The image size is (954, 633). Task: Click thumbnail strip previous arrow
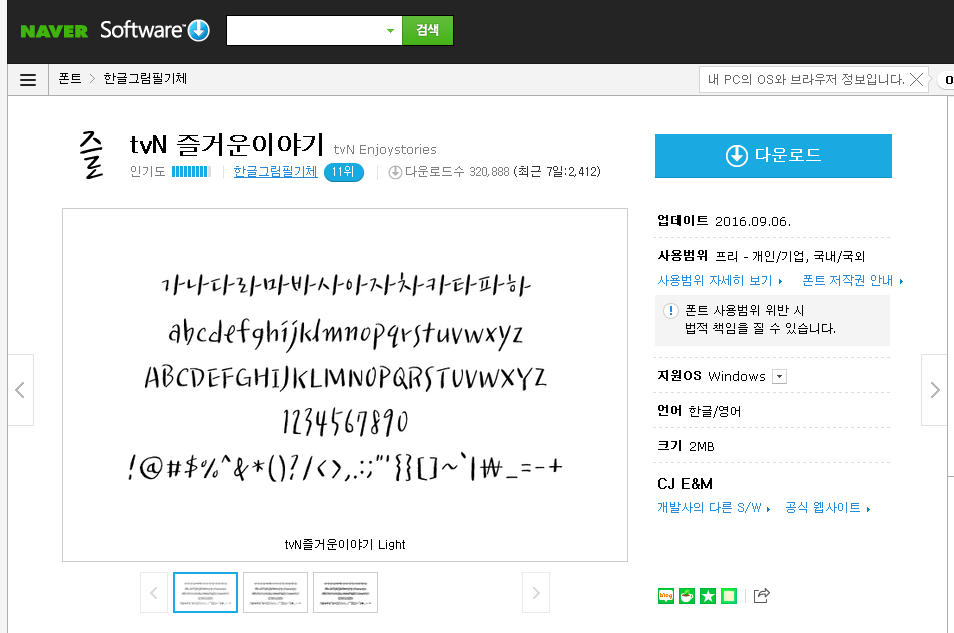coord(154,592)
